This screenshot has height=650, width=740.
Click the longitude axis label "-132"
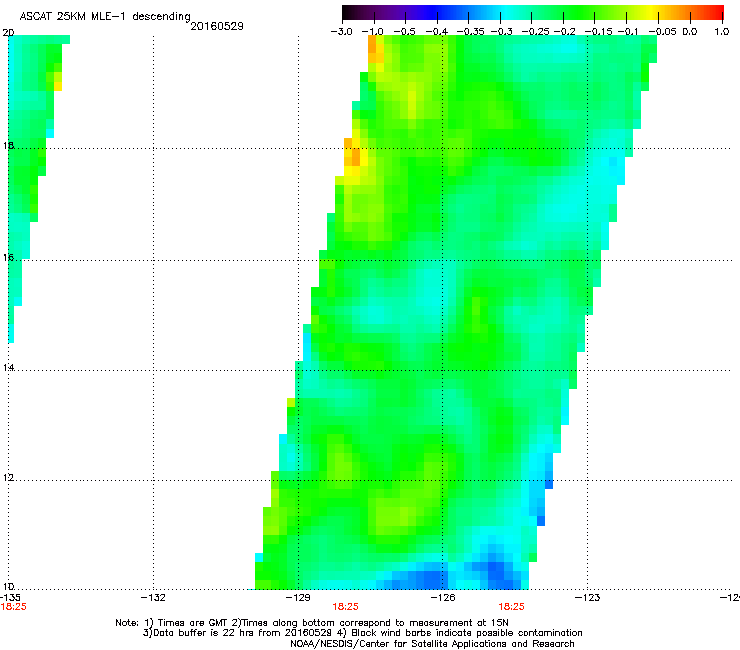click(x=153, y=598)
